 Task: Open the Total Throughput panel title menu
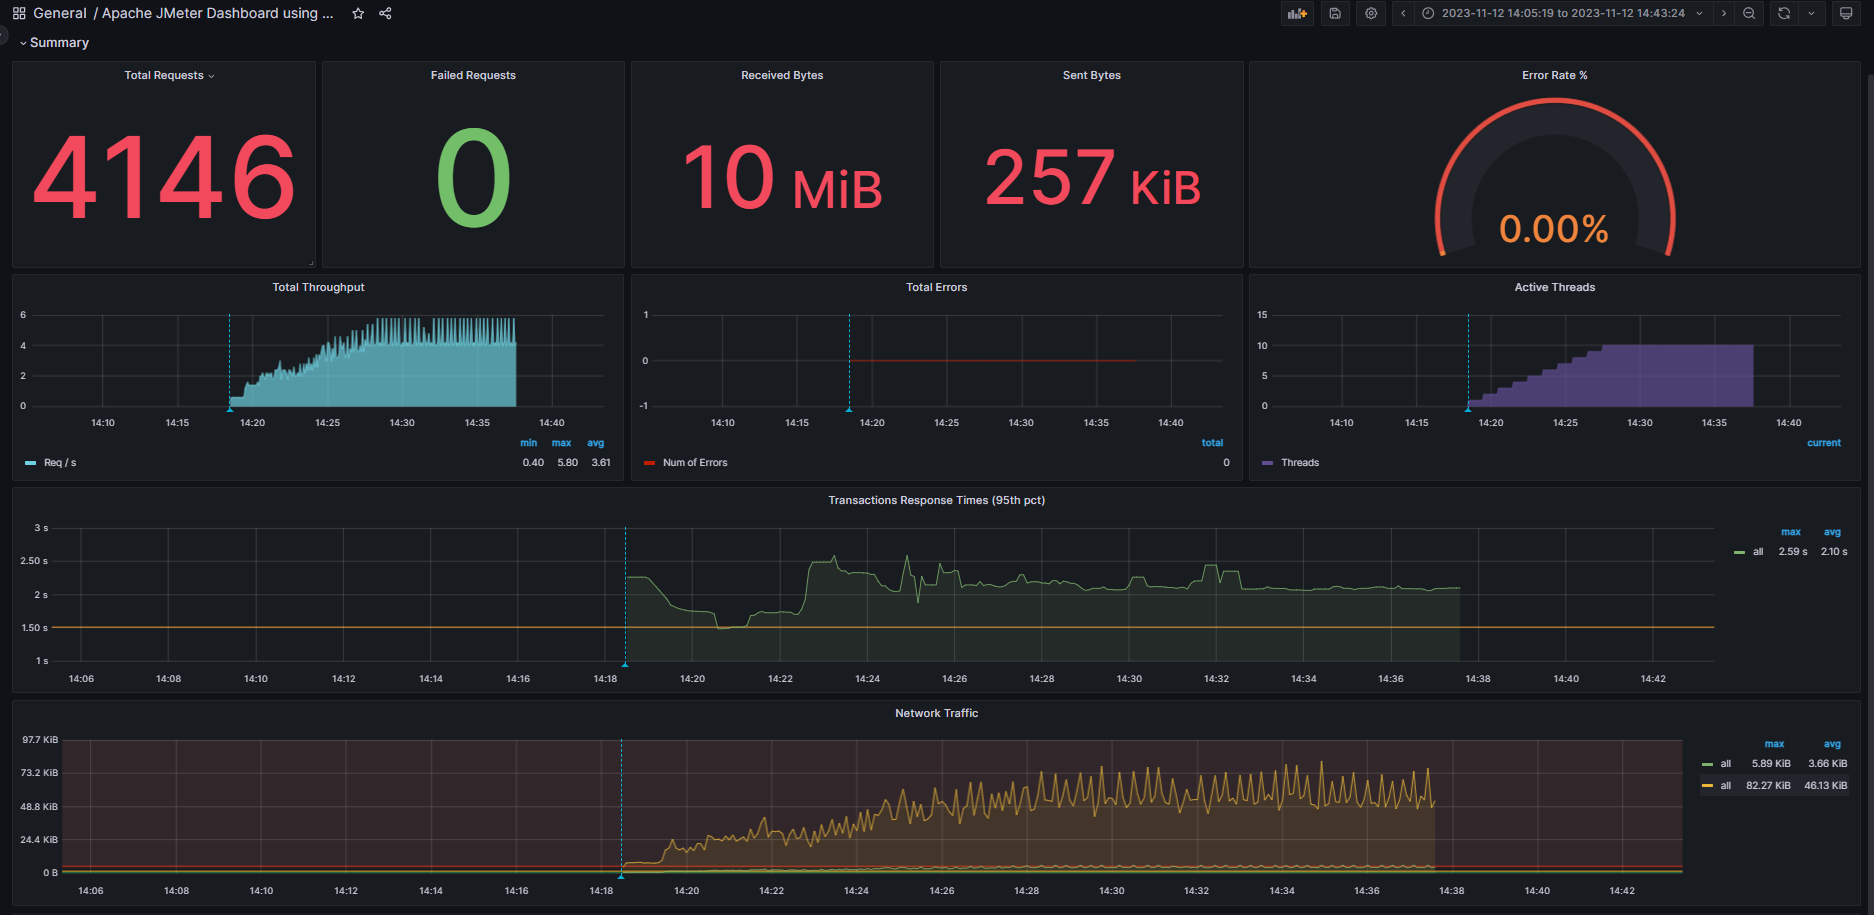(318, 287)
